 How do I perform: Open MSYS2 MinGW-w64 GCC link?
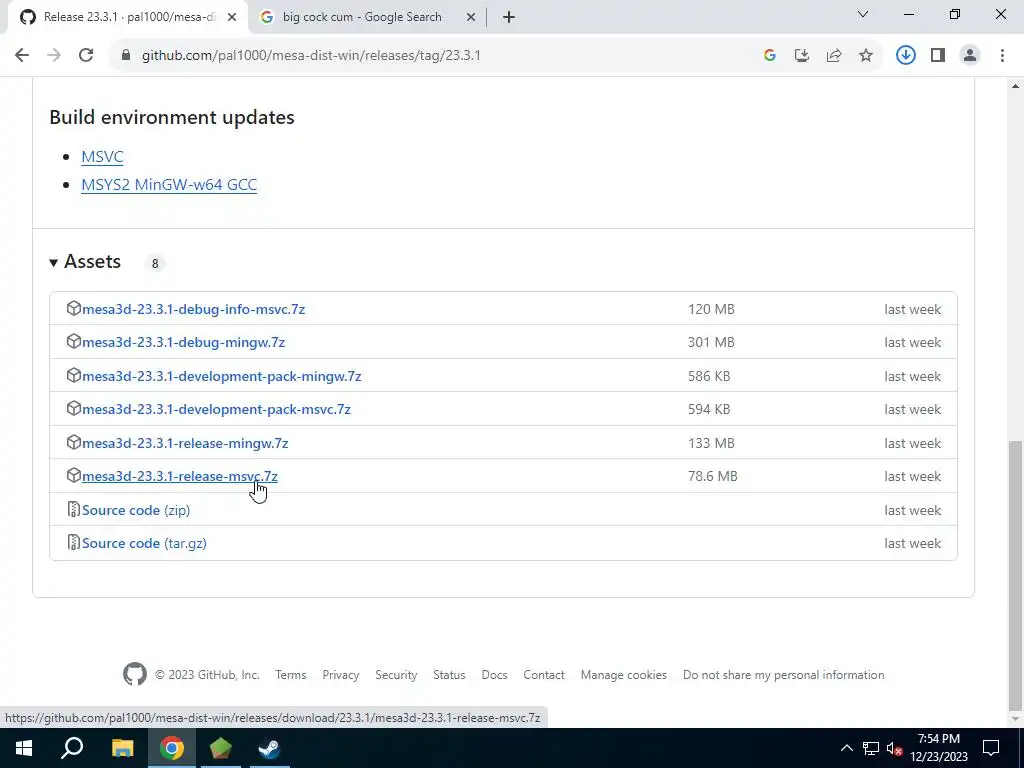pyautogui.click(x=169, y=185)
